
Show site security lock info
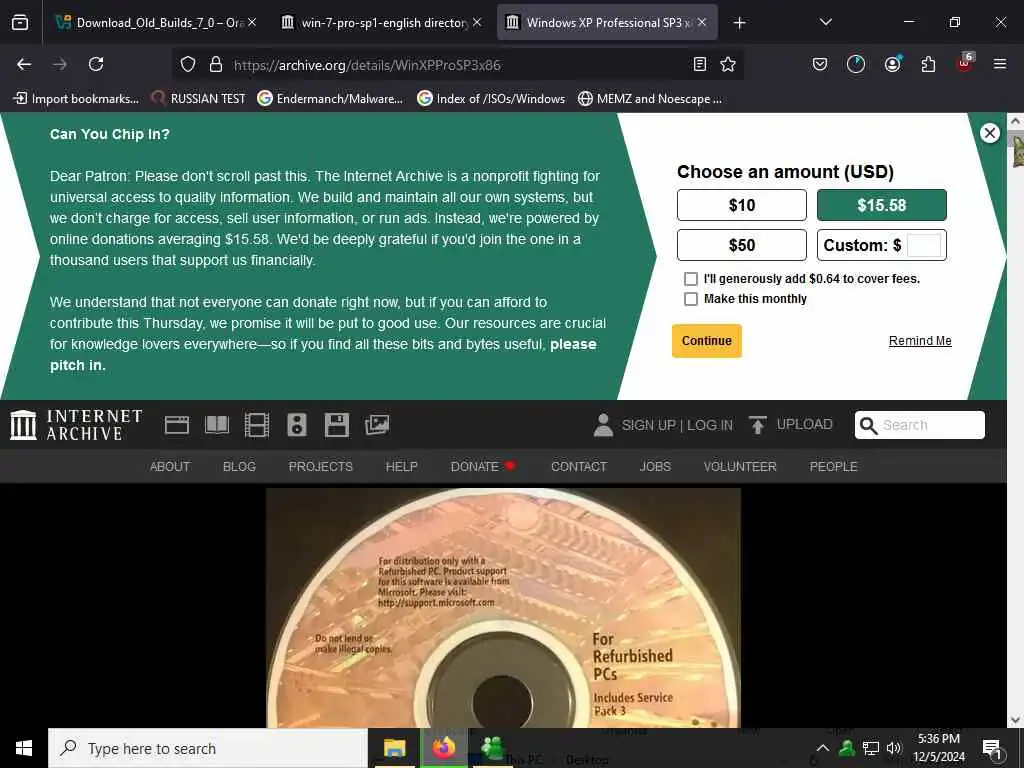point(216,64)
